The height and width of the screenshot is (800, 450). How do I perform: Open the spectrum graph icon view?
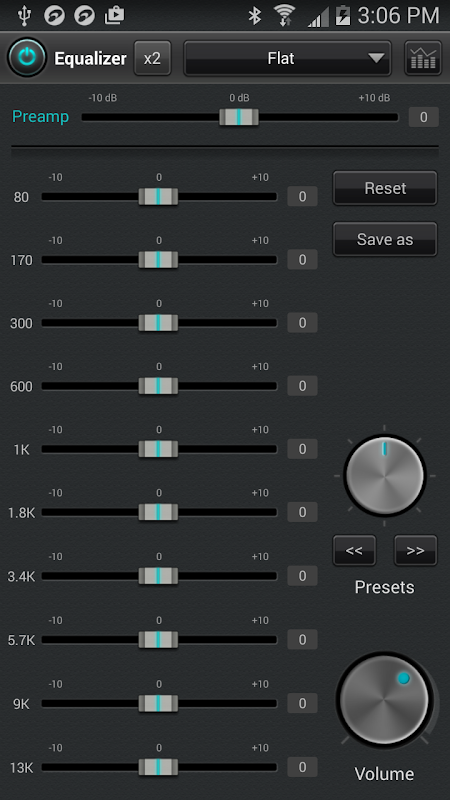pos(423,58)
